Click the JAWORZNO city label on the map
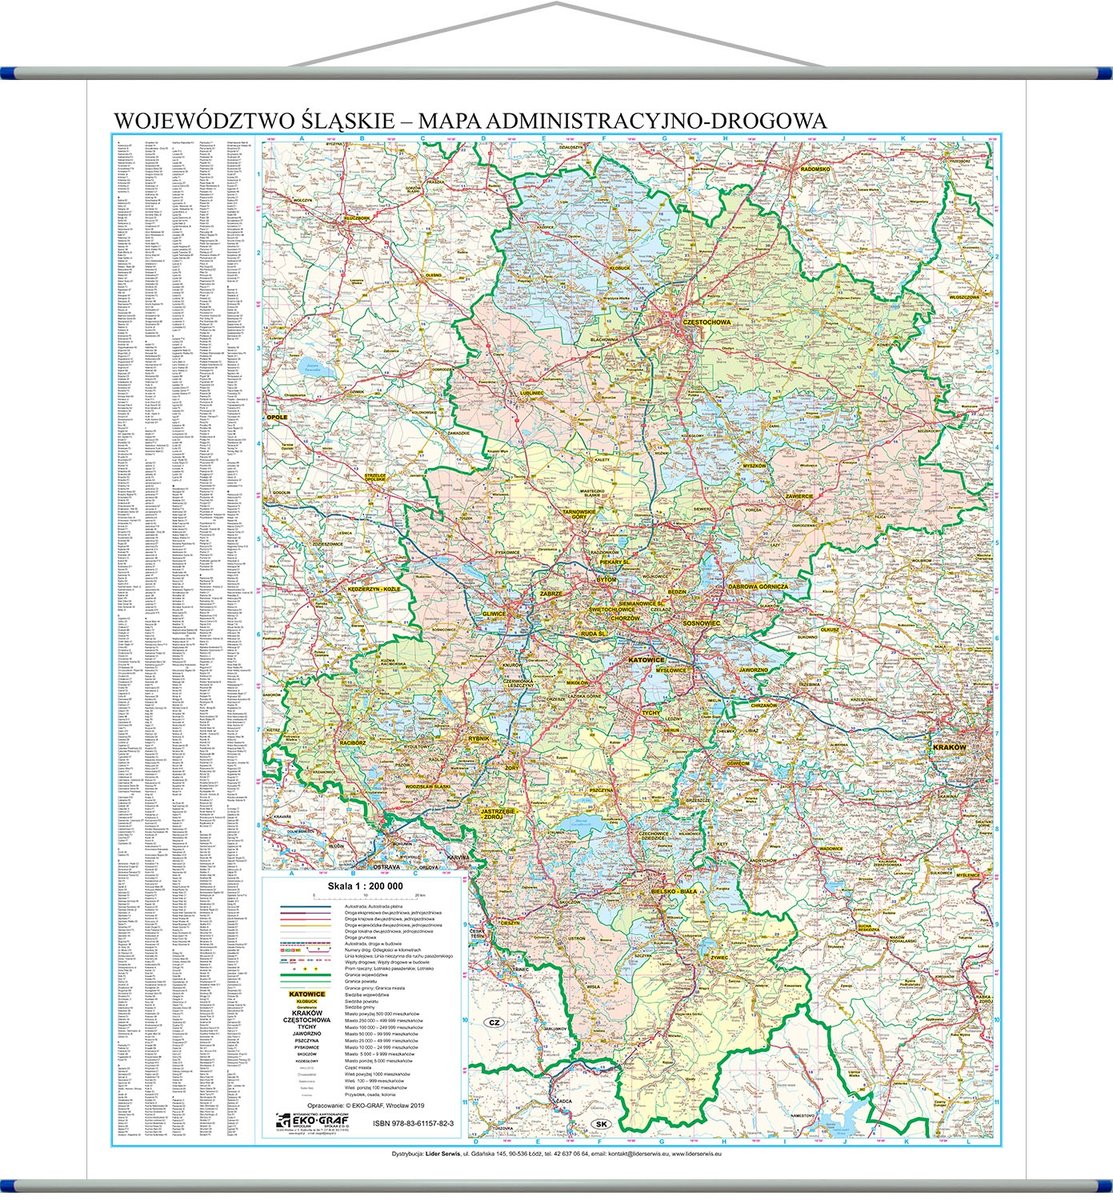1113x1200 pixels. click(753, 668)
